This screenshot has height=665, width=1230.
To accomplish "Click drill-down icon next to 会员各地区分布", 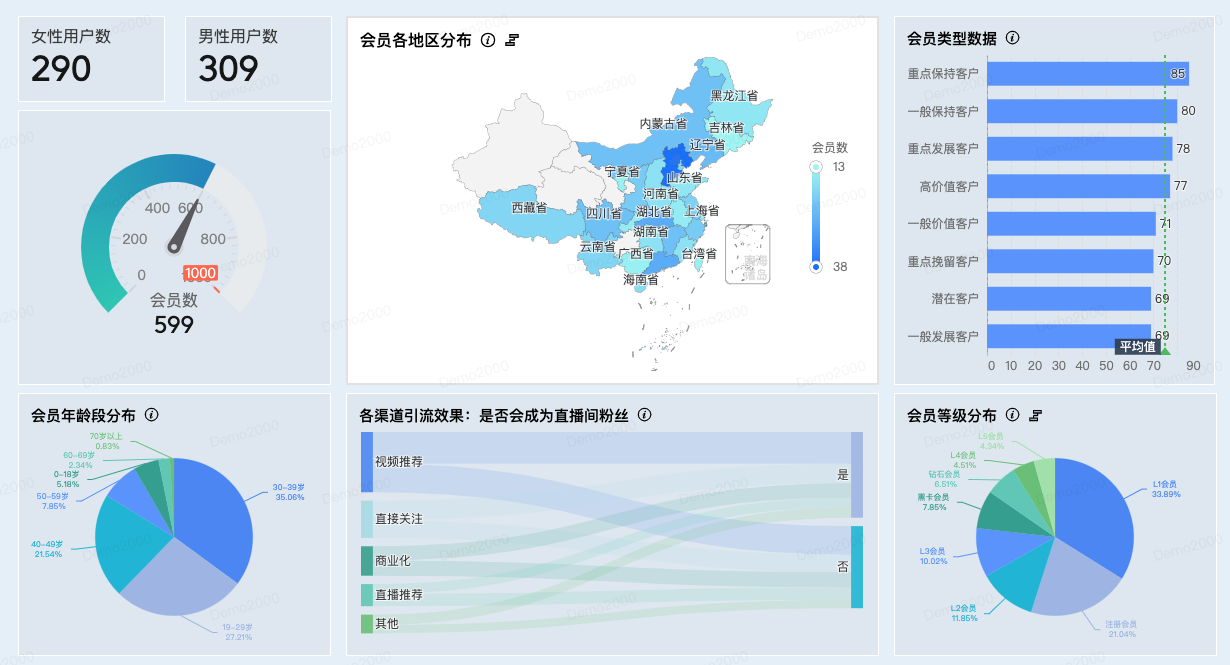I will click(512, 40).
